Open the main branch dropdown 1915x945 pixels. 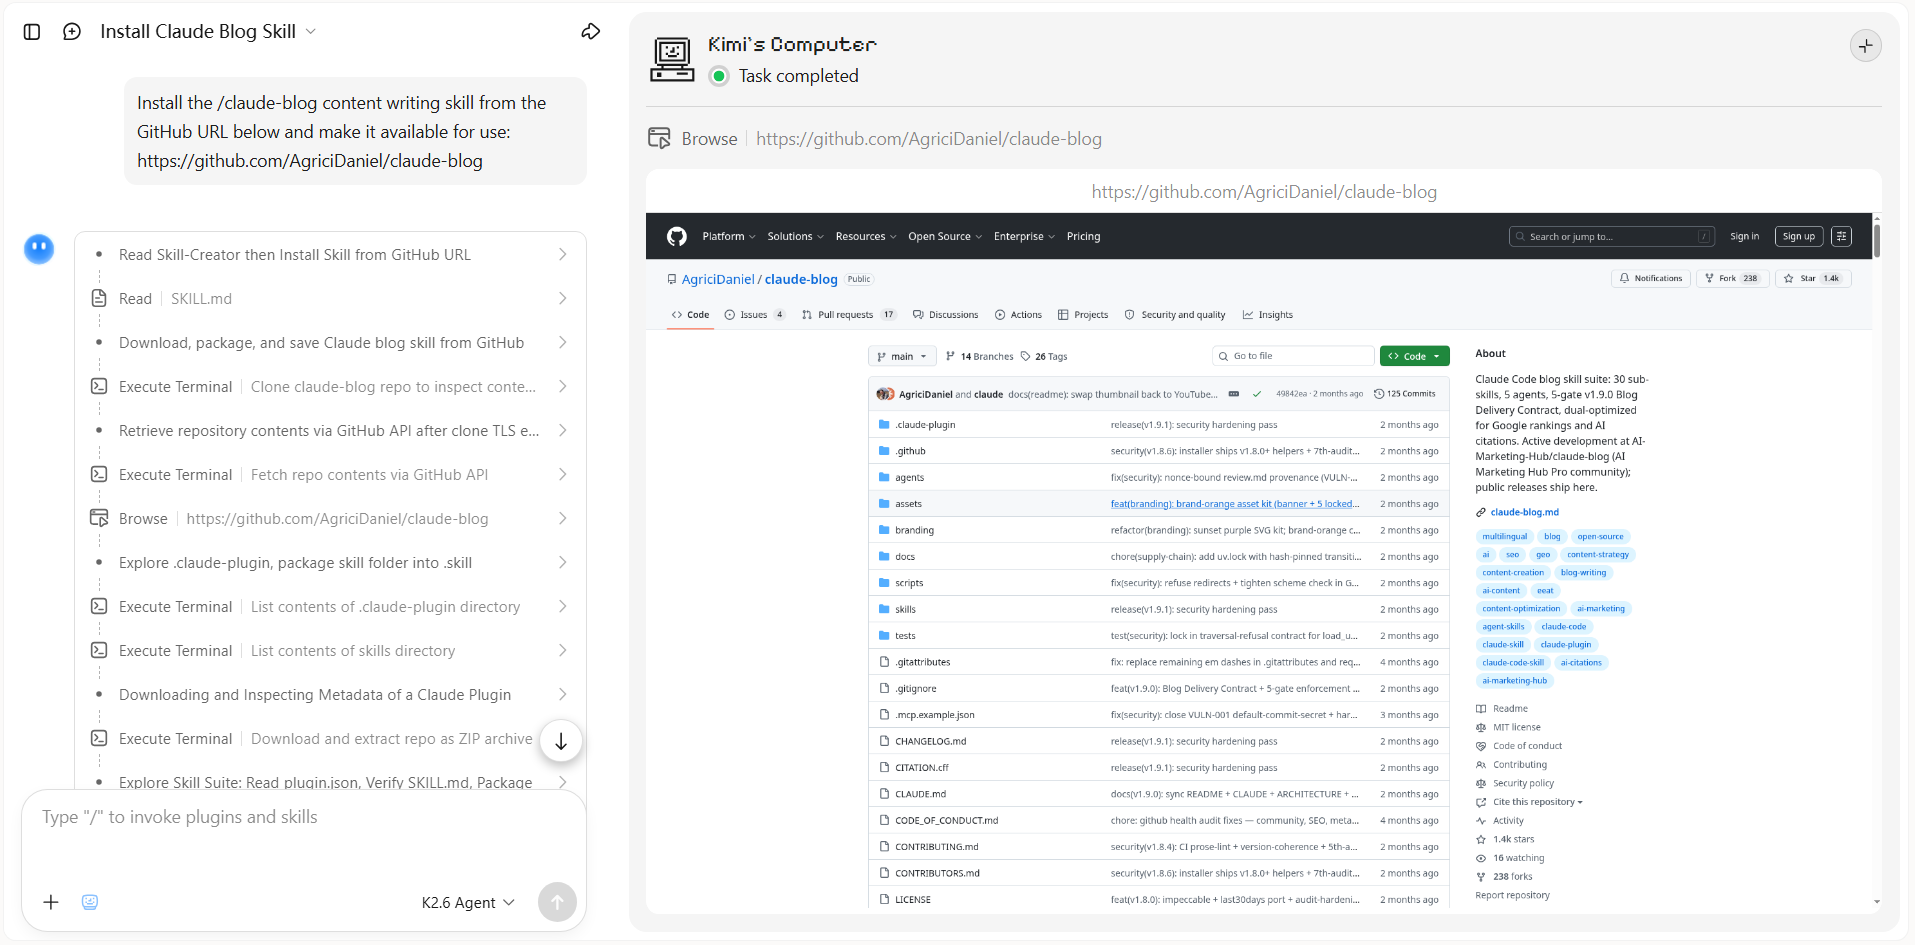tap(902, 357)
